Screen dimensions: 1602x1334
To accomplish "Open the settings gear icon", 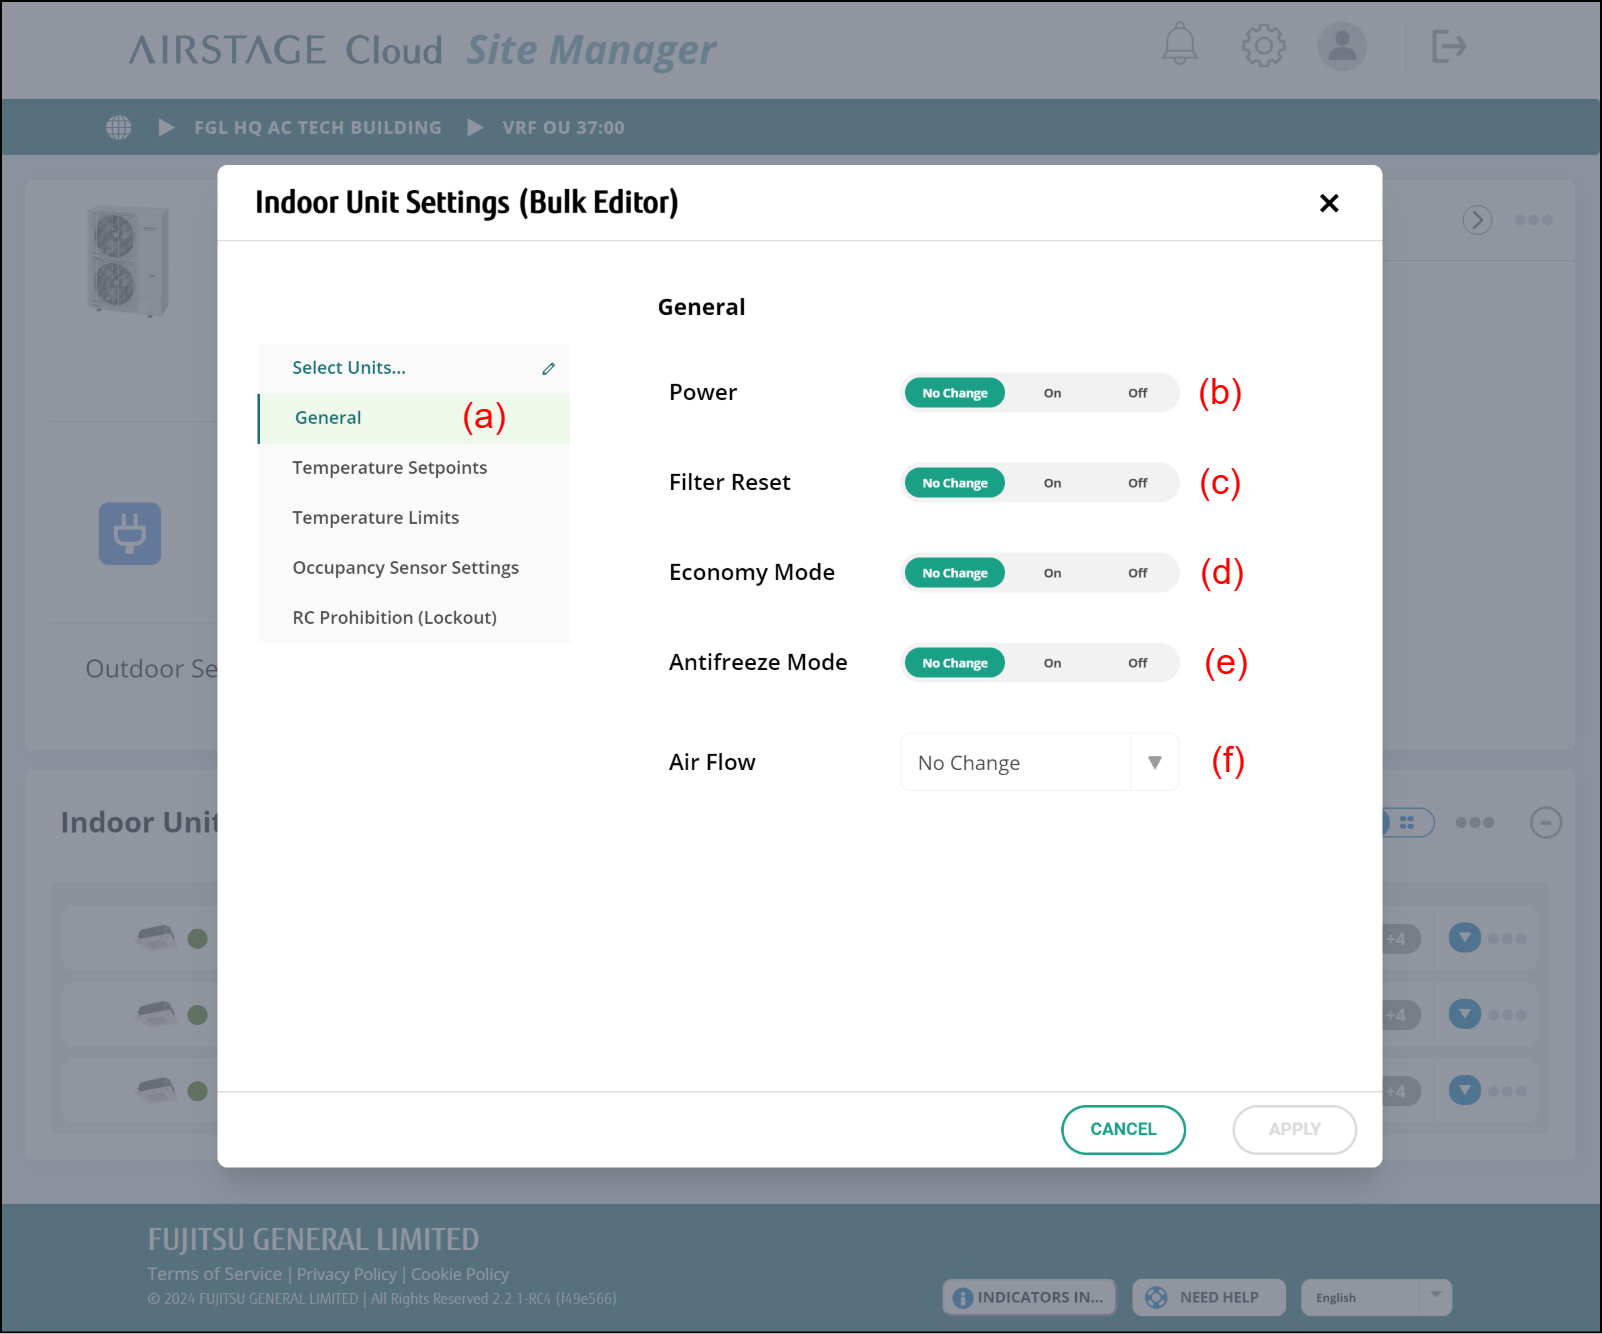I will point(1263,45).
